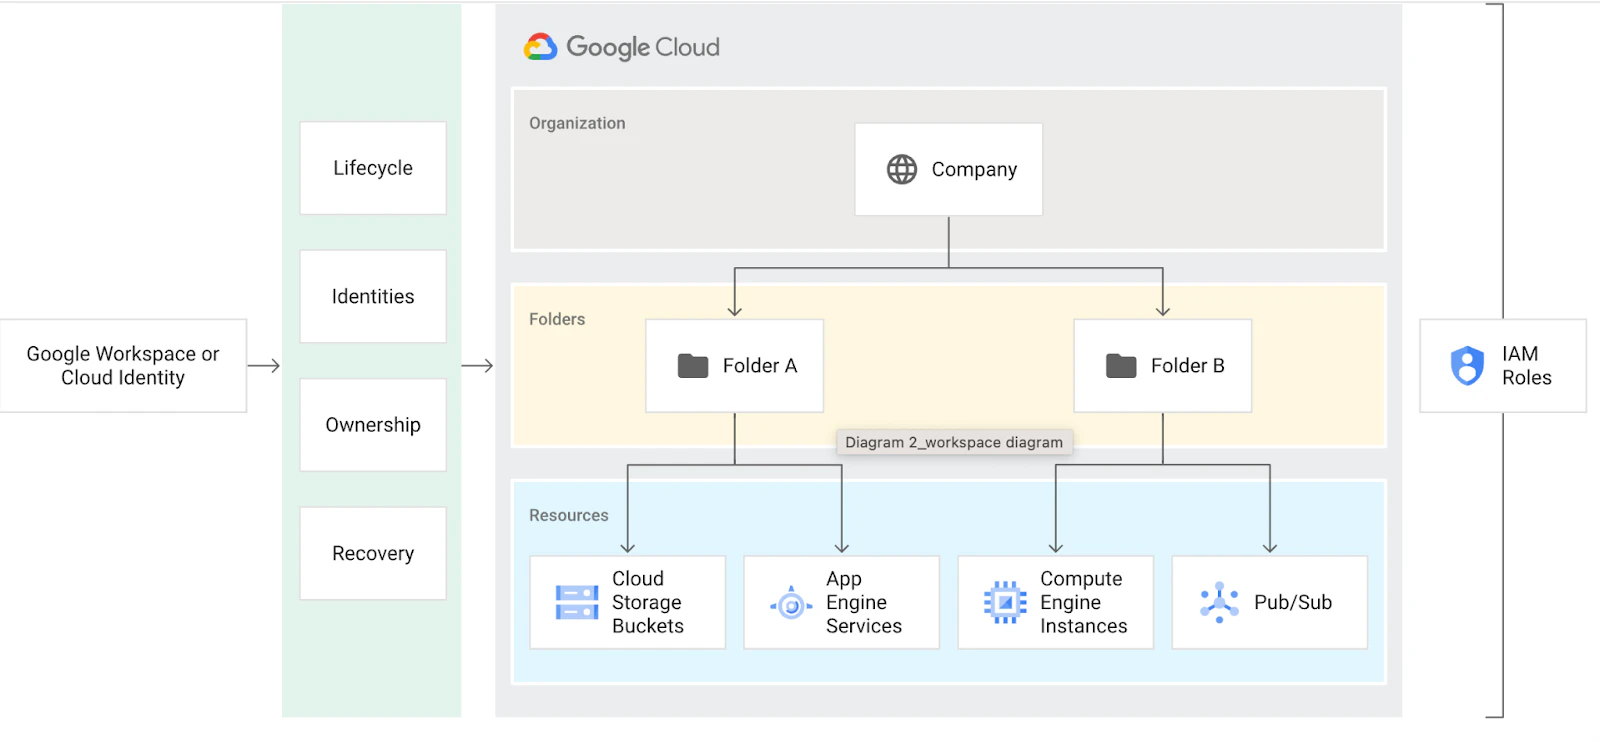
Task: Click the App Engine Services icon
Action: 791,604
